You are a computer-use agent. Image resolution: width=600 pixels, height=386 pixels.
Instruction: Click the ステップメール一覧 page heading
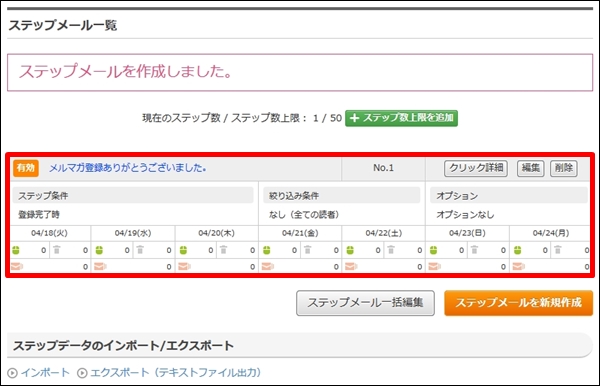point(63,25)
